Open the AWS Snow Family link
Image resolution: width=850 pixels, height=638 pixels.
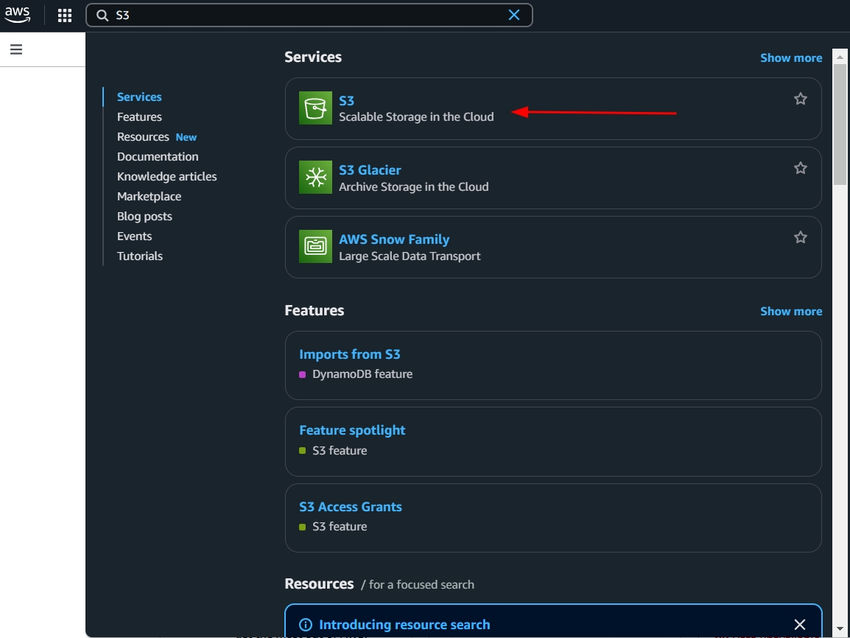pyautogui.click(x=394, y=240)
